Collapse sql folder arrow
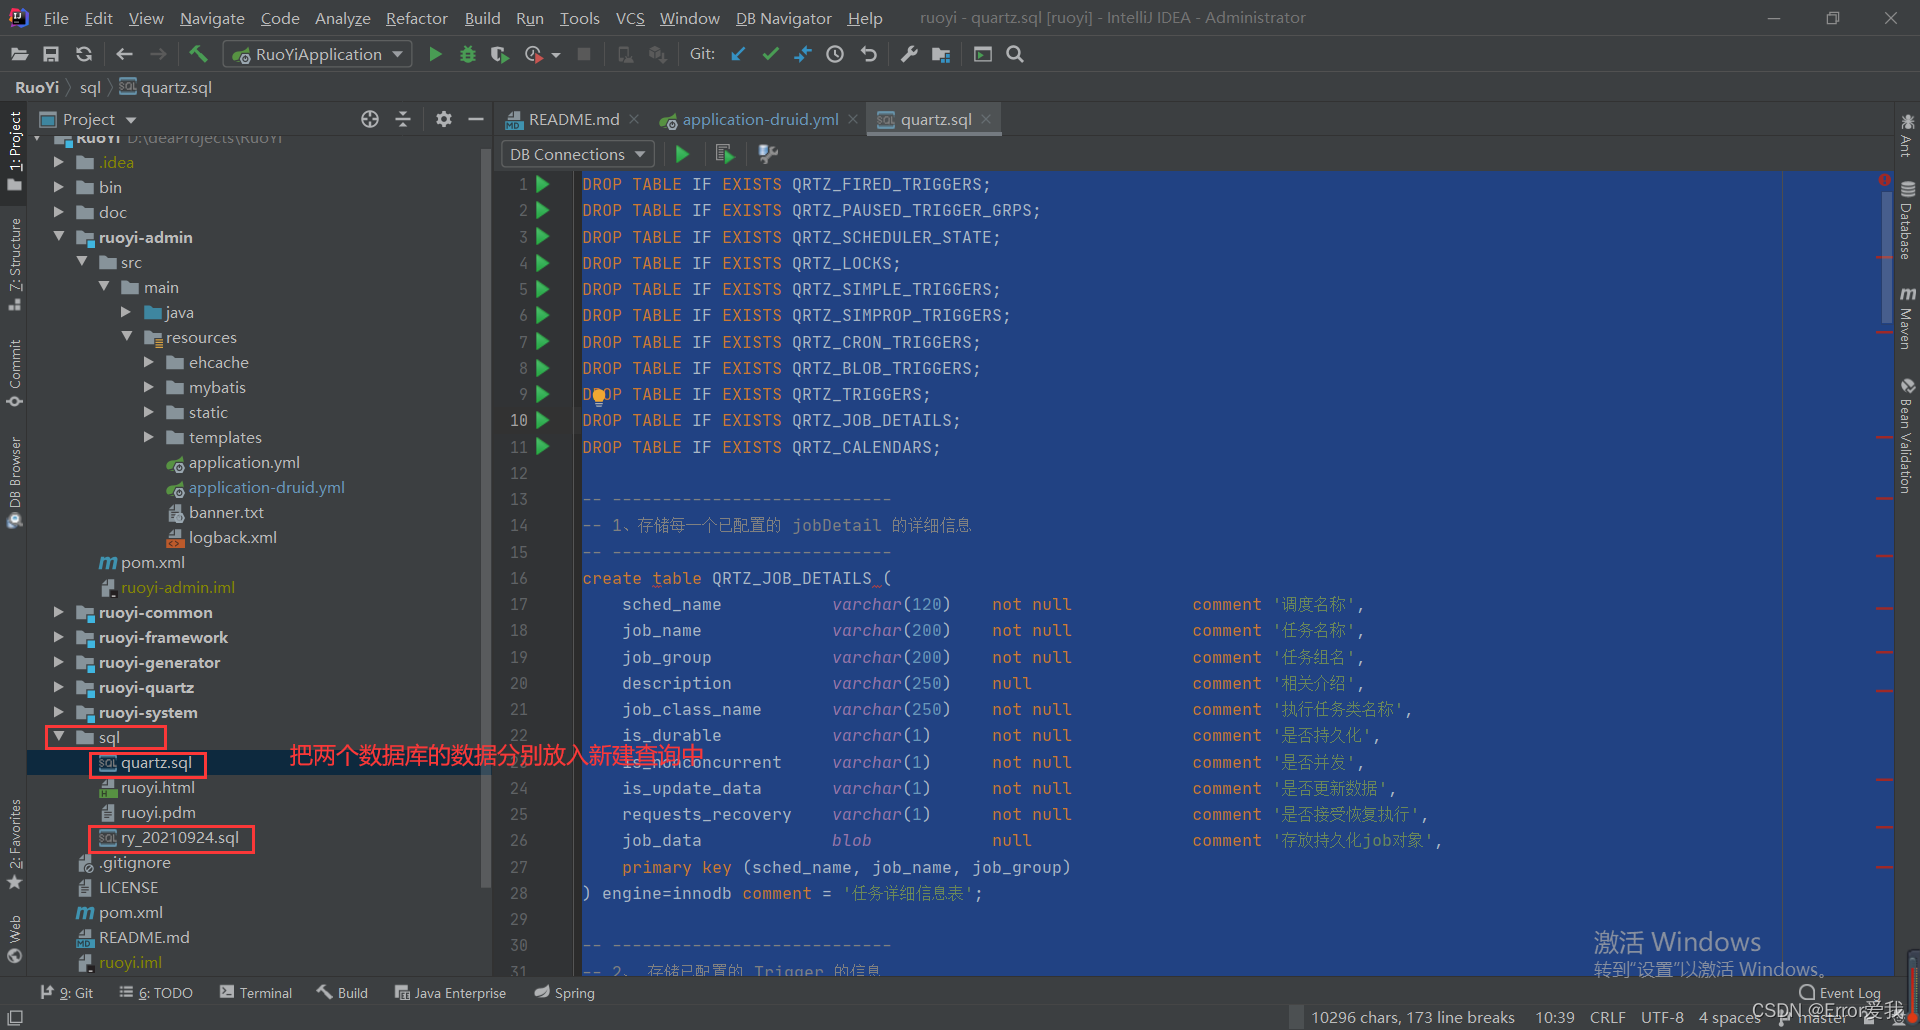Image resolution: width=1920 pixels, height=1030 pixels. [59, 737]
